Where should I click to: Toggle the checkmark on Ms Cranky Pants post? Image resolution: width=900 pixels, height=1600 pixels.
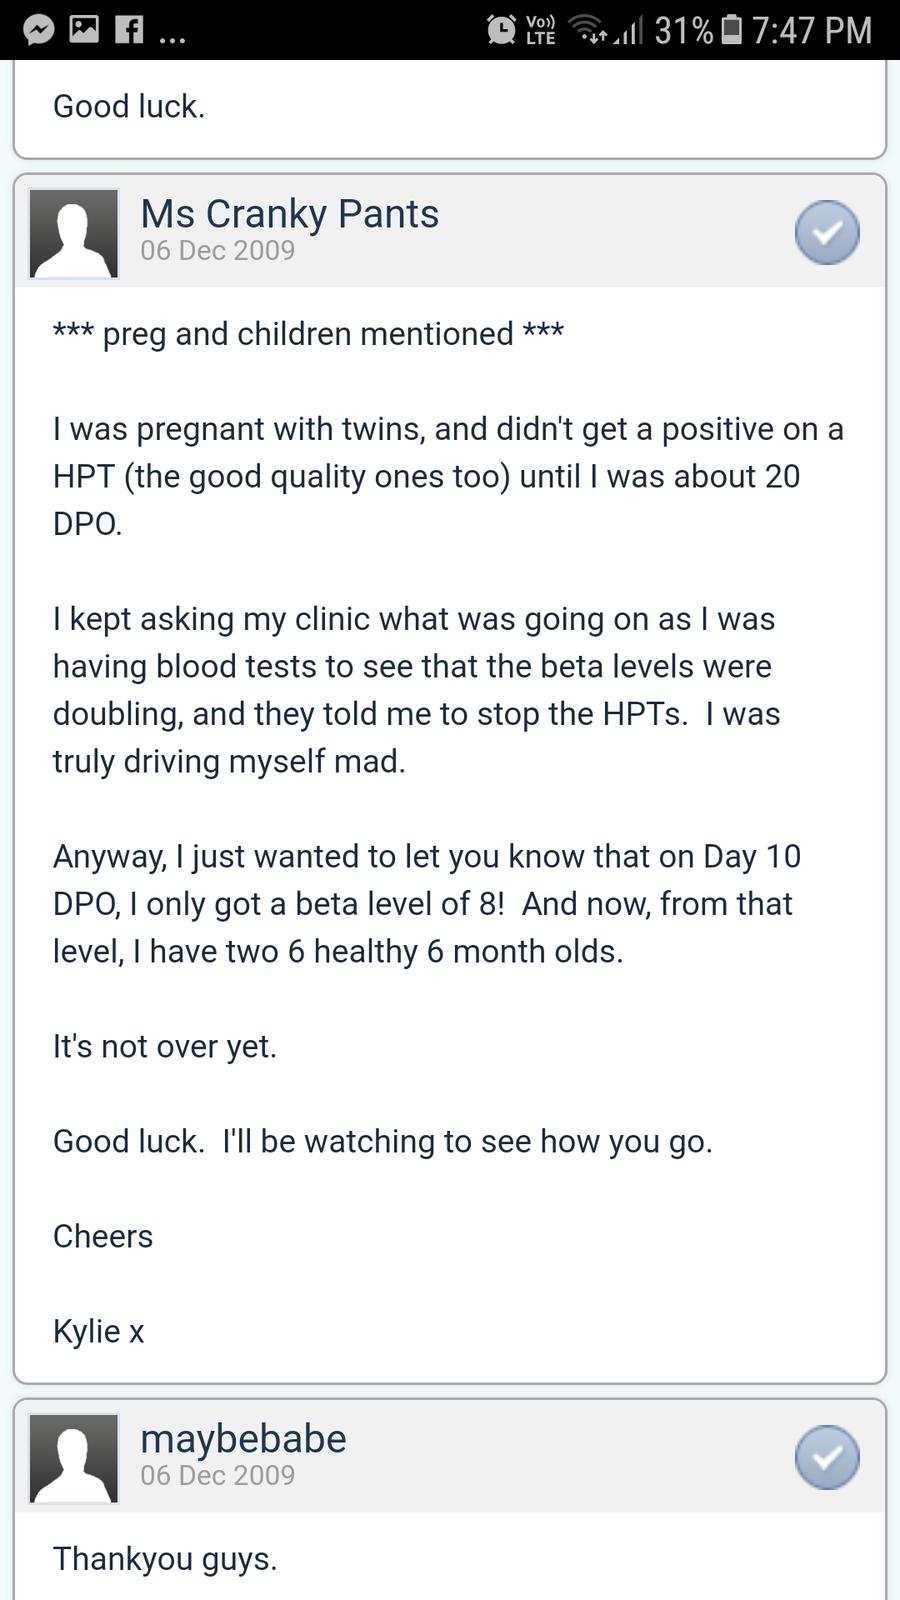827,233
